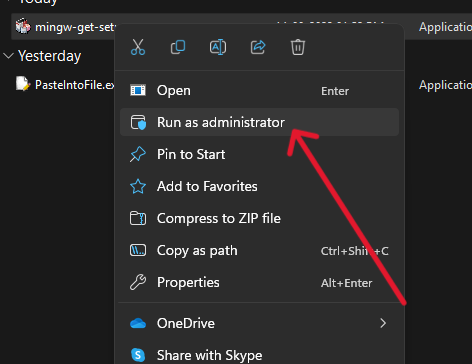The image size is (472, 364).
Task: Click the PasteIntoFile.exe file icon
Action: [23, 84]
